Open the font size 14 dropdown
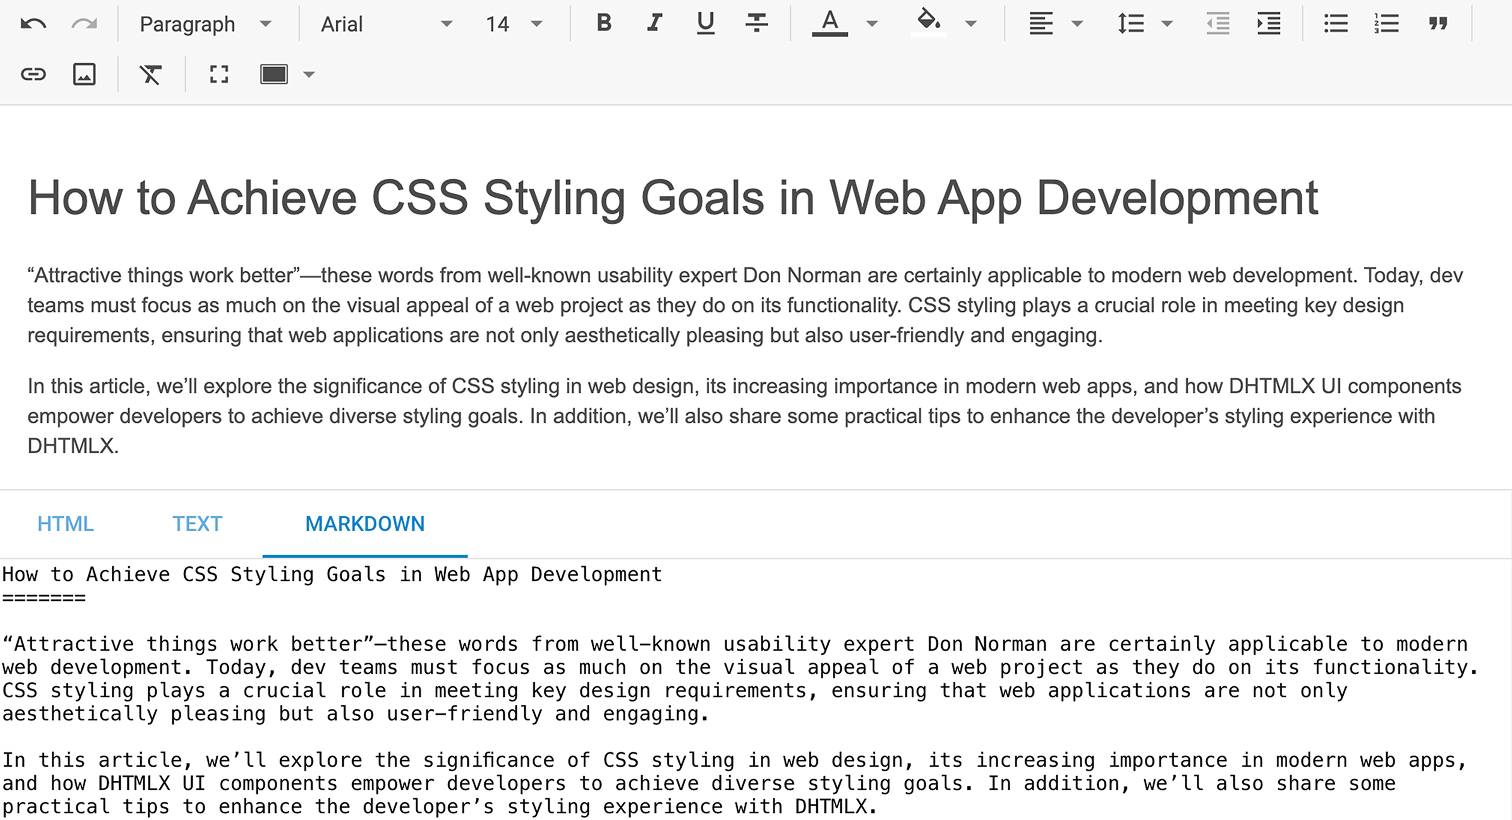The height and width of the screenshot is (820, 1512). pos(514,24)
